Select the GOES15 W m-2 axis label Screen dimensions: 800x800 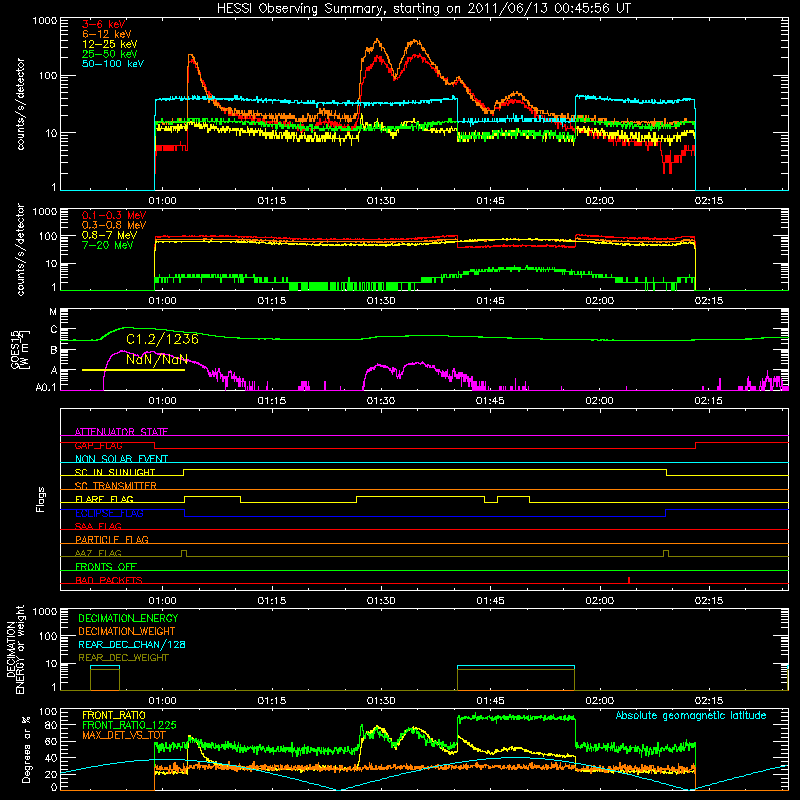point(21,349)
